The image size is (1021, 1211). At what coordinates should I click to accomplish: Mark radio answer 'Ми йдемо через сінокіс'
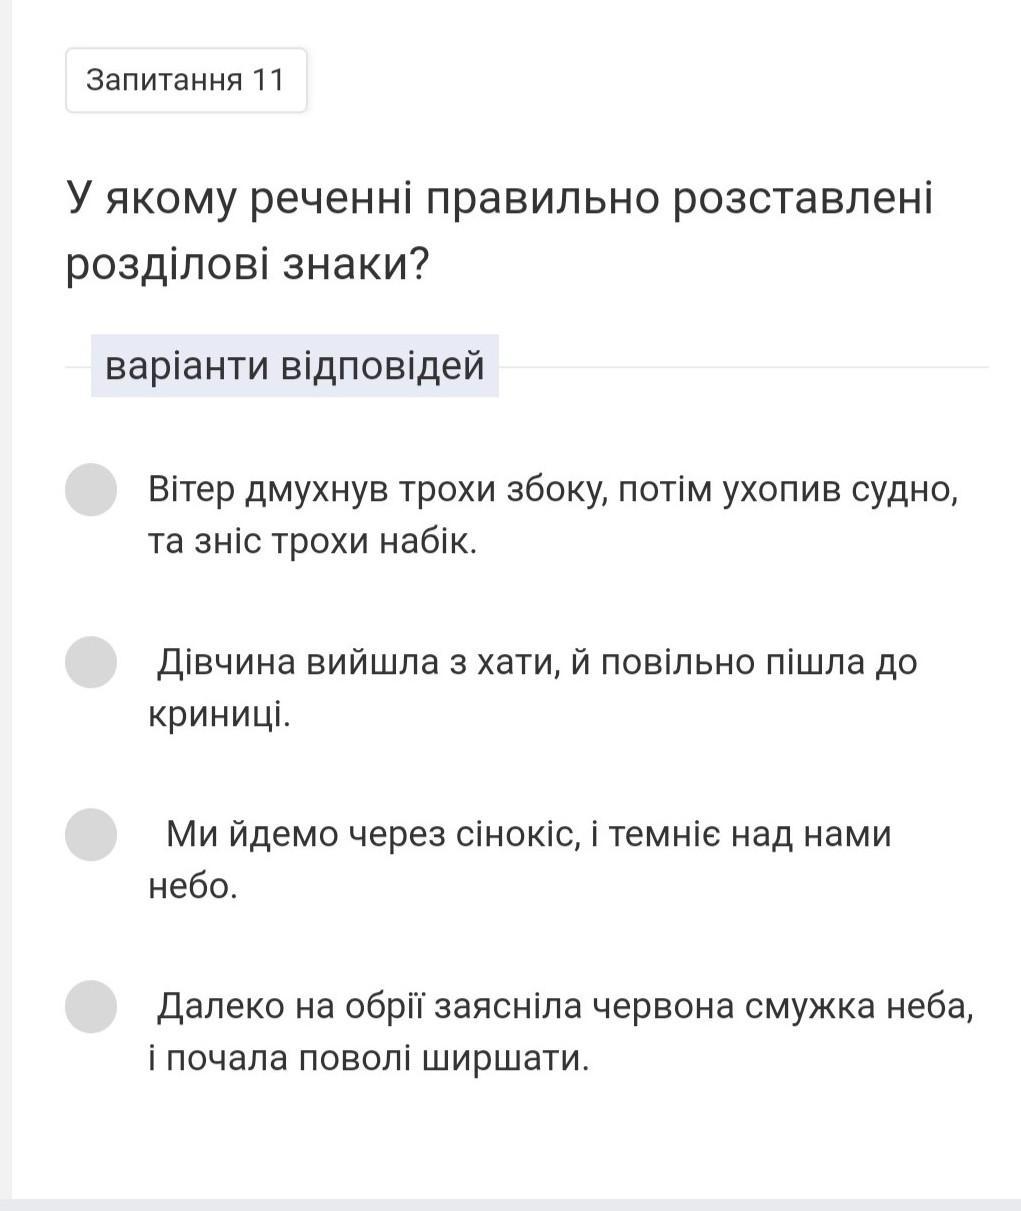point(91,834)
